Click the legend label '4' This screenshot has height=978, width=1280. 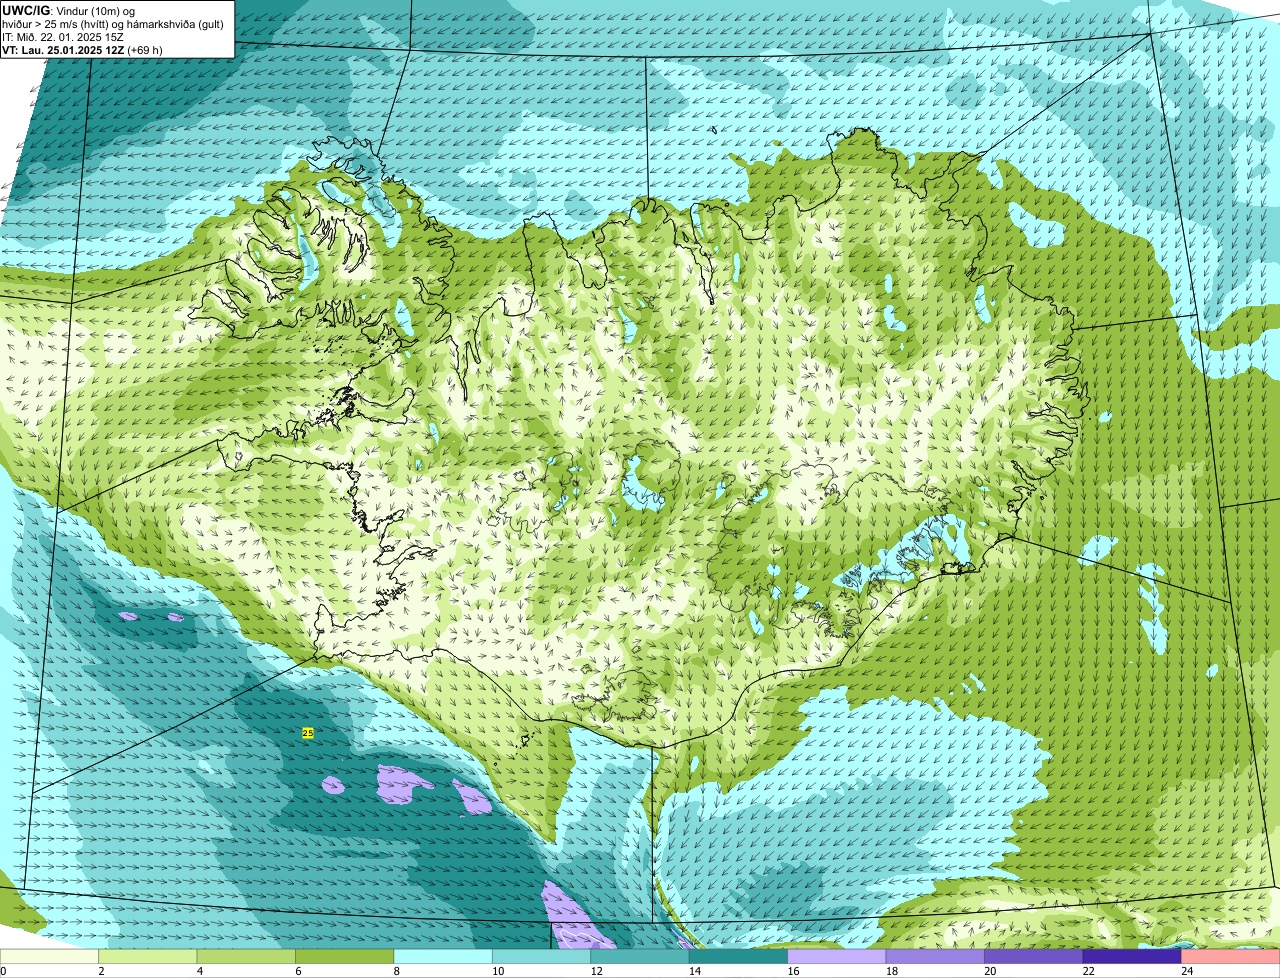200,971
